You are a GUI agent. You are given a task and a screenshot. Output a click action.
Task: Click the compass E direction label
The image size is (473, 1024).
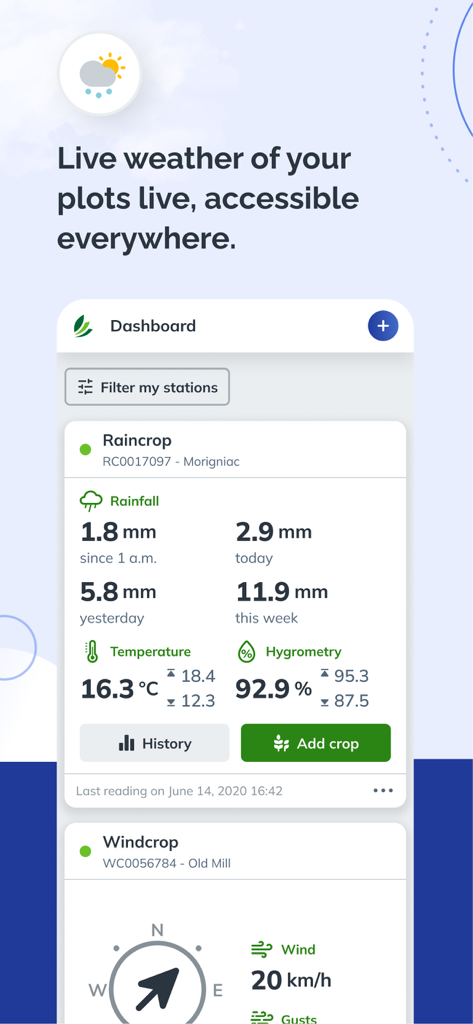[x=218, y=991]
